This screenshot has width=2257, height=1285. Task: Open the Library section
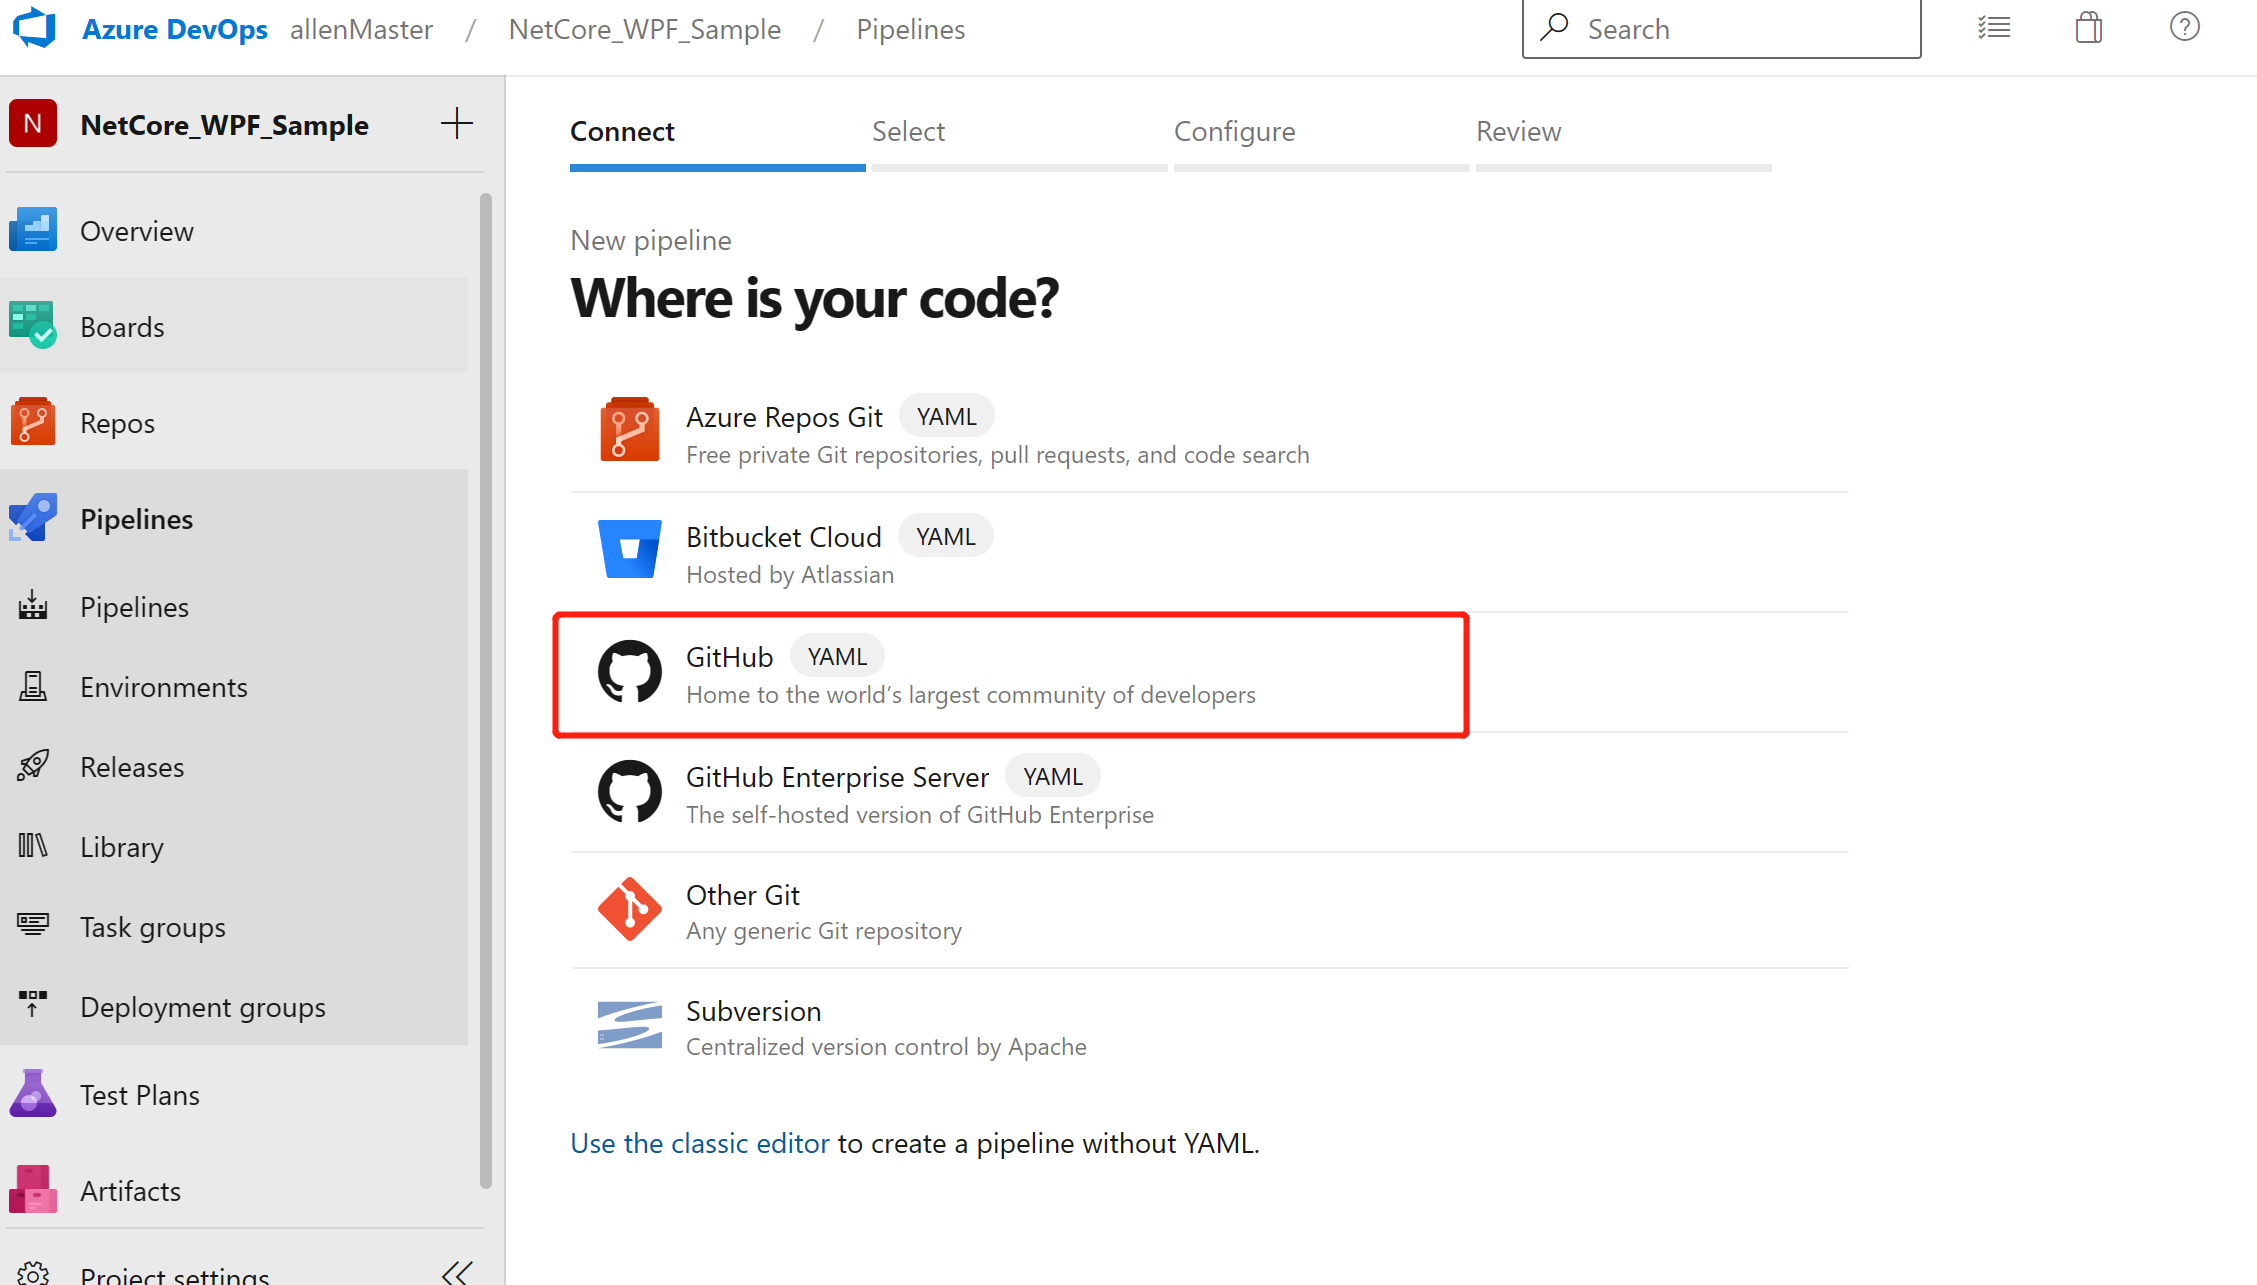121,846
